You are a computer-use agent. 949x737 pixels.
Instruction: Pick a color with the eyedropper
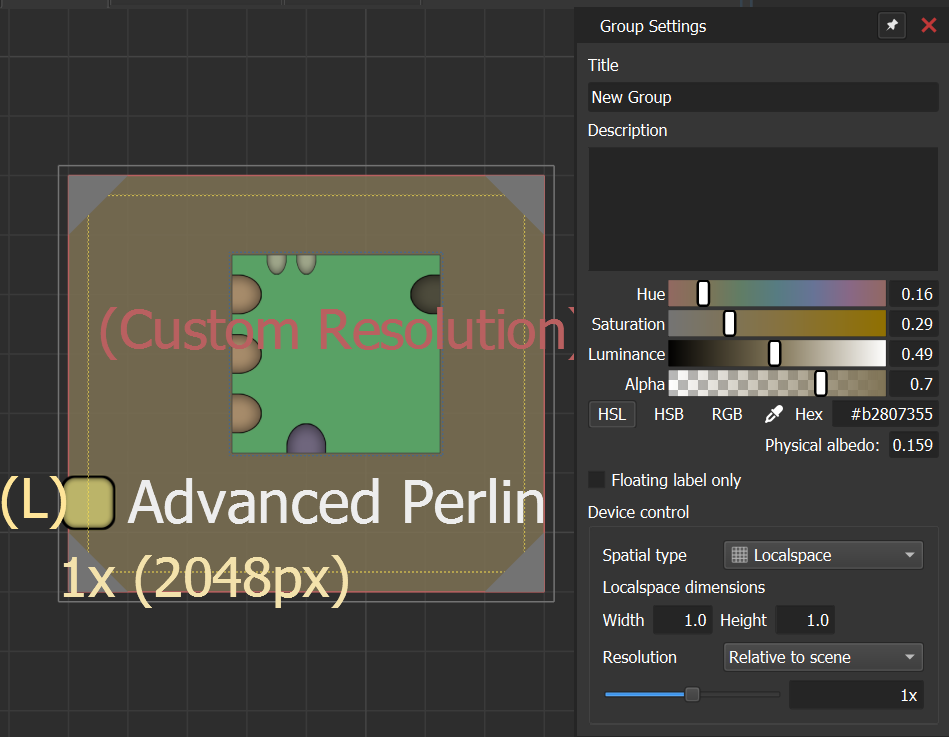click(773, 414)
